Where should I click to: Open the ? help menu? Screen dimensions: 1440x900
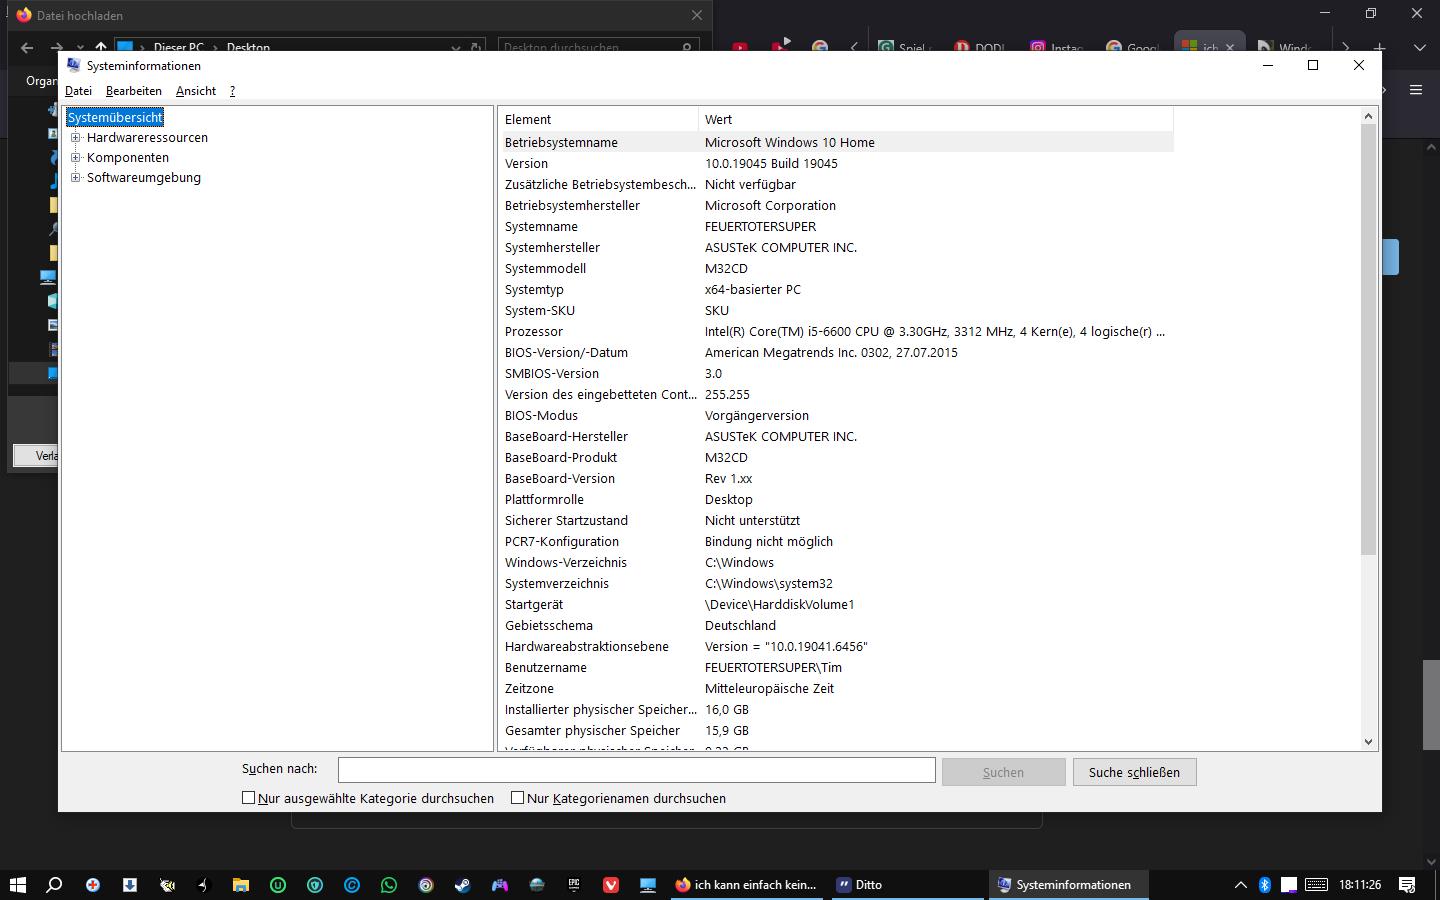coord(232,91)
